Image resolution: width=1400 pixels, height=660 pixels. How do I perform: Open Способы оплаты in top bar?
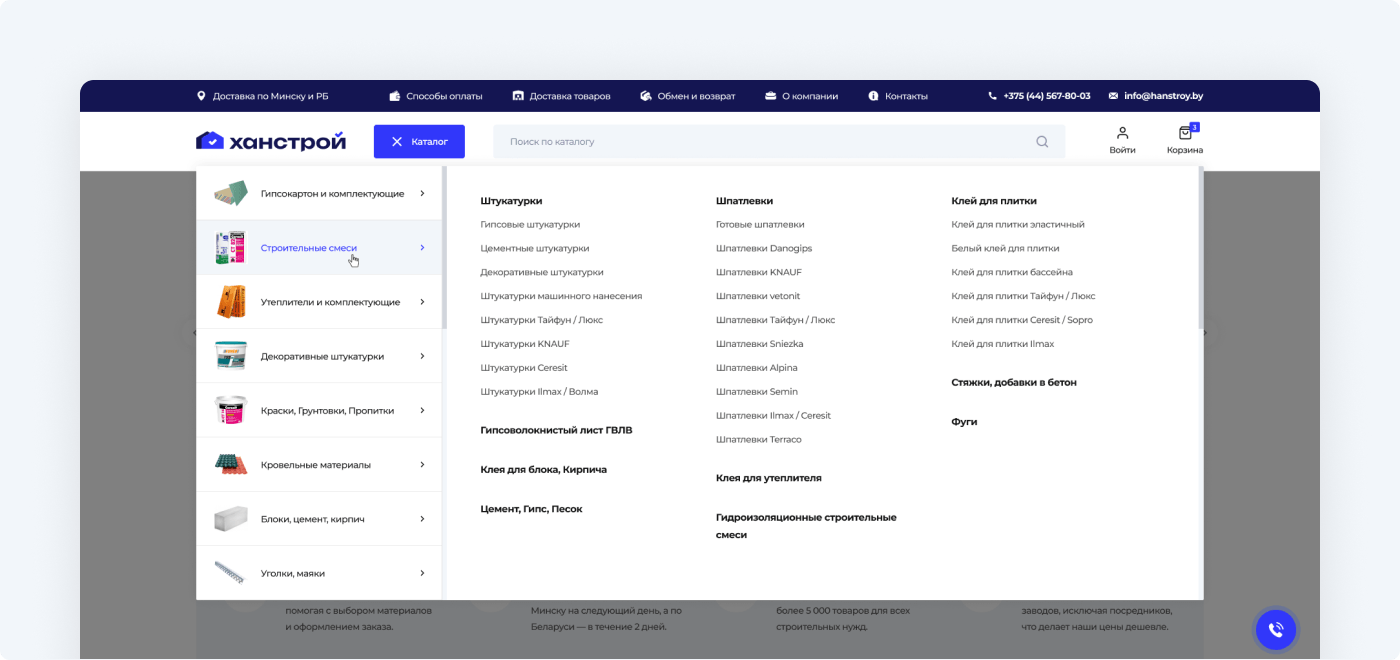point(436,96)
